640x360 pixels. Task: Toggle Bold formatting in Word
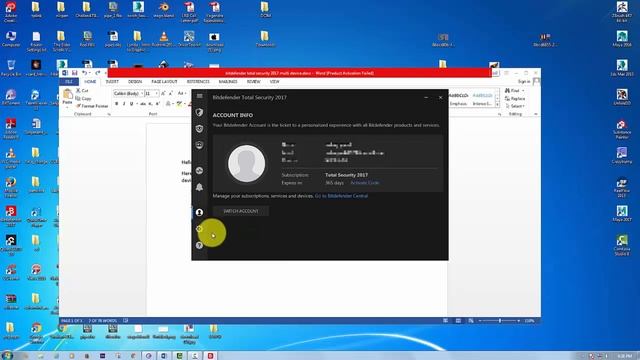(x=117, y=104)
